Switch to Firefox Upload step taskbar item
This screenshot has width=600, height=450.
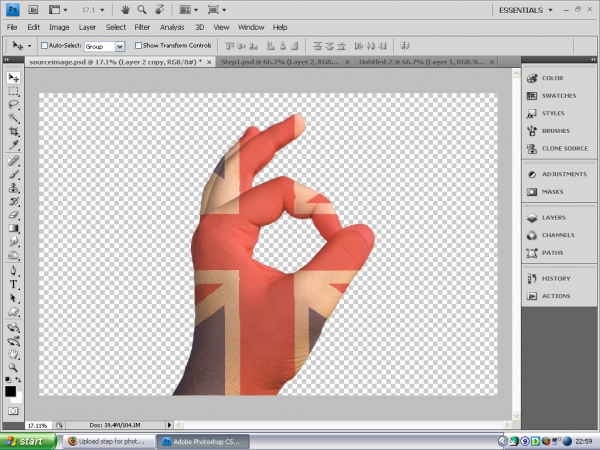pos(109,441)
